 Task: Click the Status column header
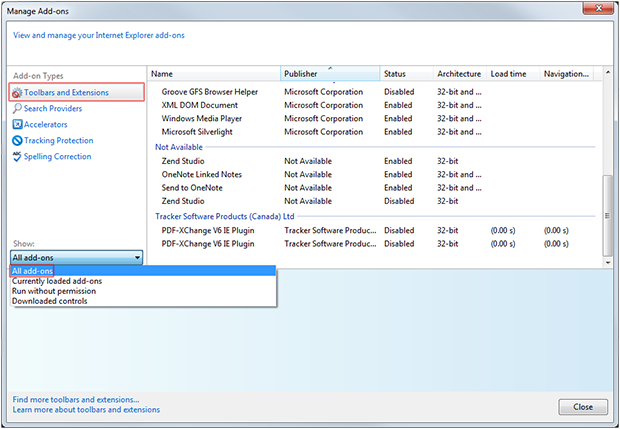pos(405,74)
